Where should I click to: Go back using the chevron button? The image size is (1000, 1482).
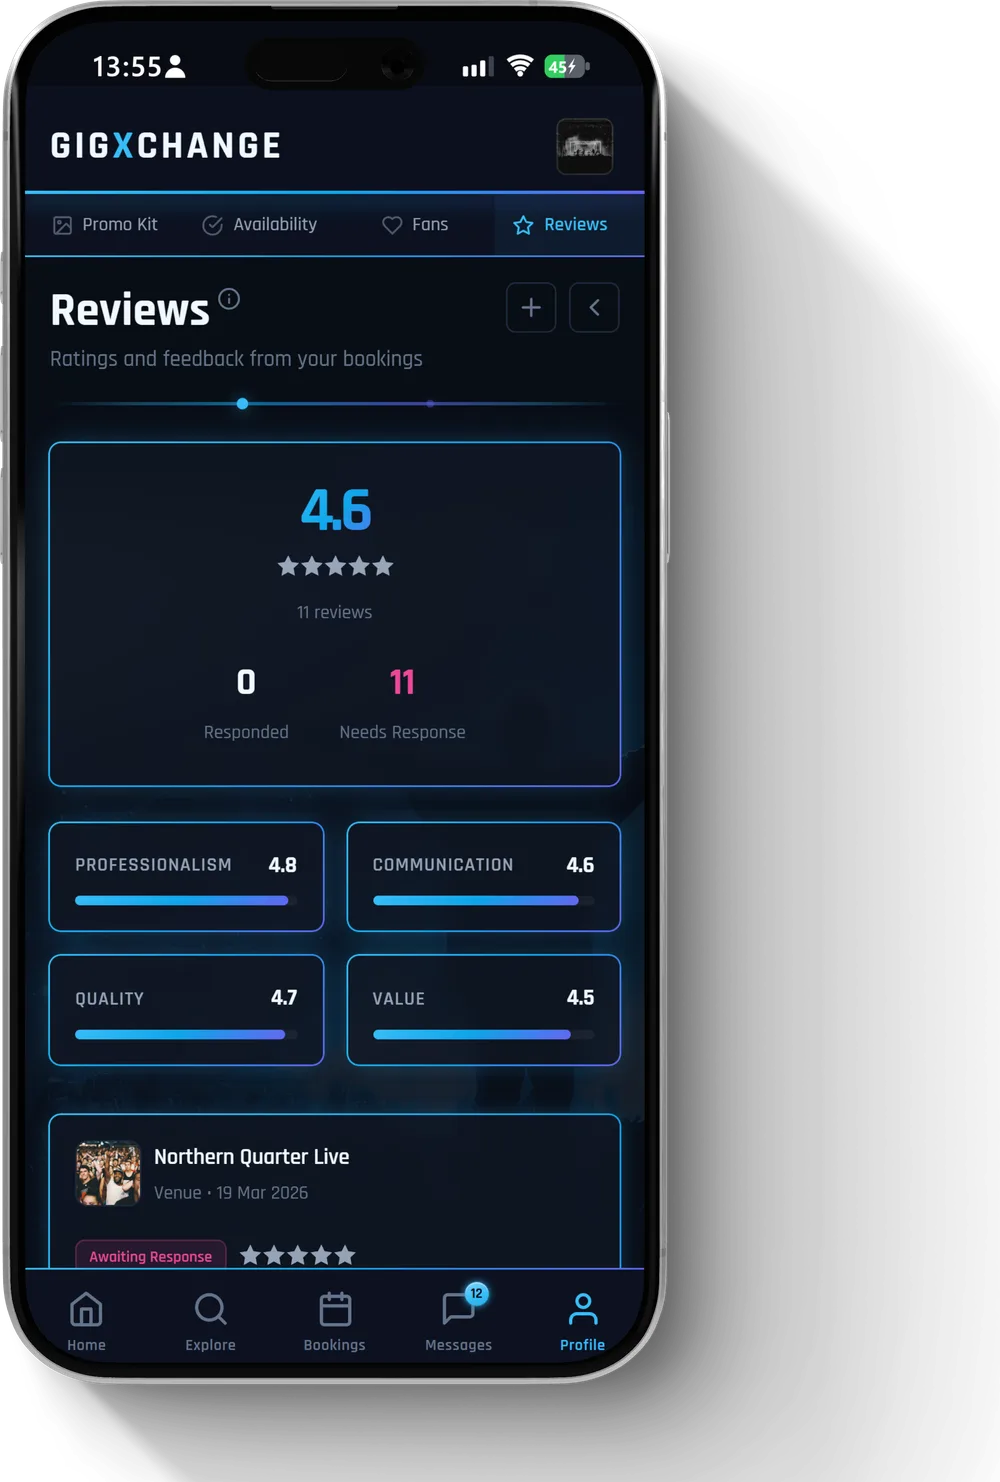point(594,308)
